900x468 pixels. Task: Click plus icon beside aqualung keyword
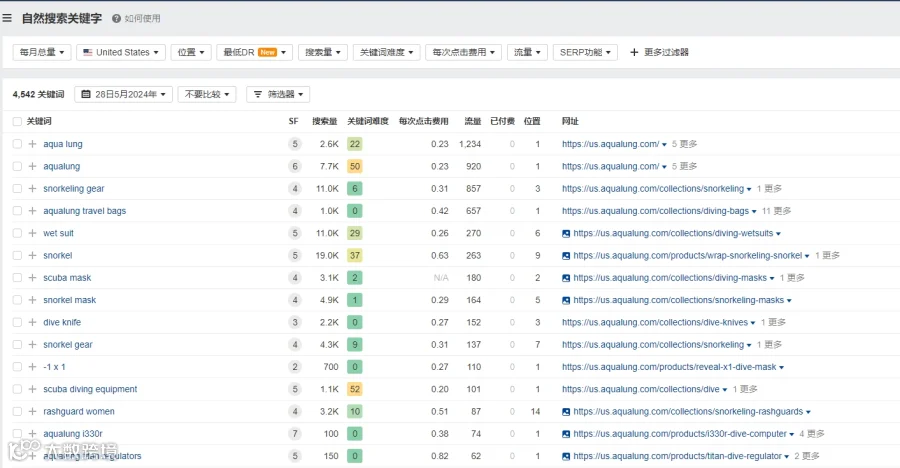[33, 167]
